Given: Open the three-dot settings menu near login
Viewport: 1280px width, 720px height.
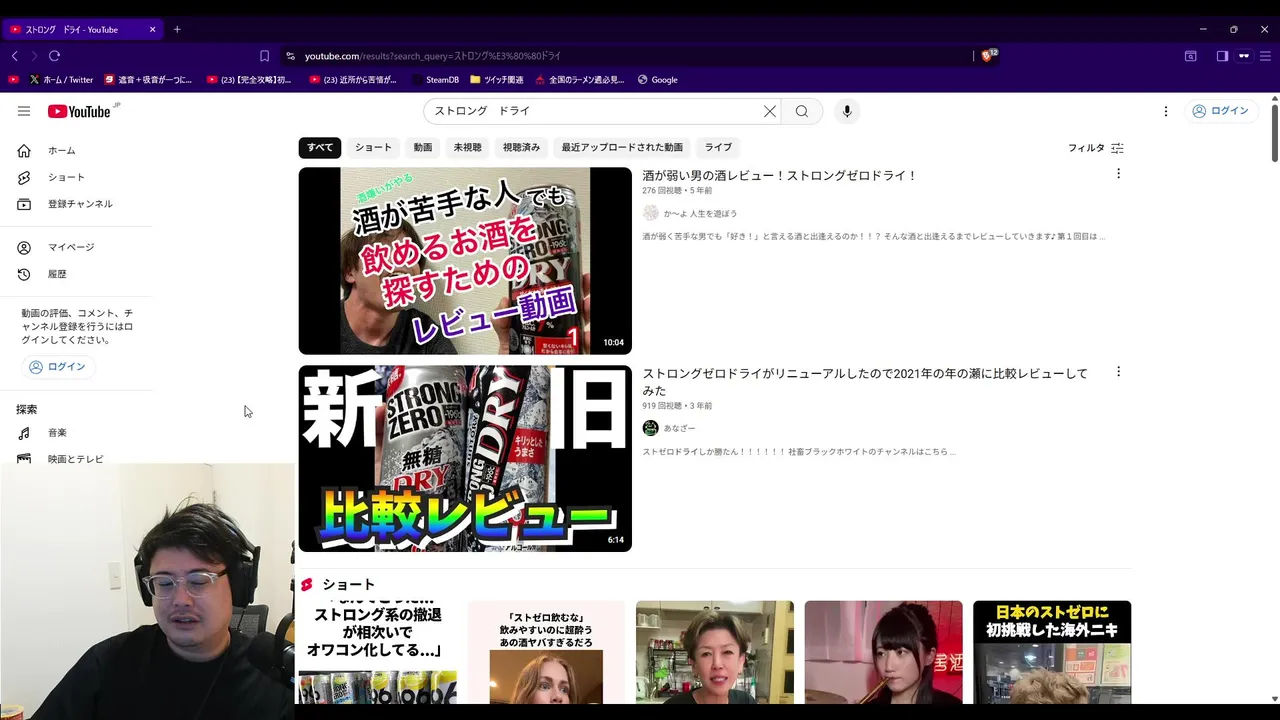Looking at the screenshot, I should coord(1165,111).
